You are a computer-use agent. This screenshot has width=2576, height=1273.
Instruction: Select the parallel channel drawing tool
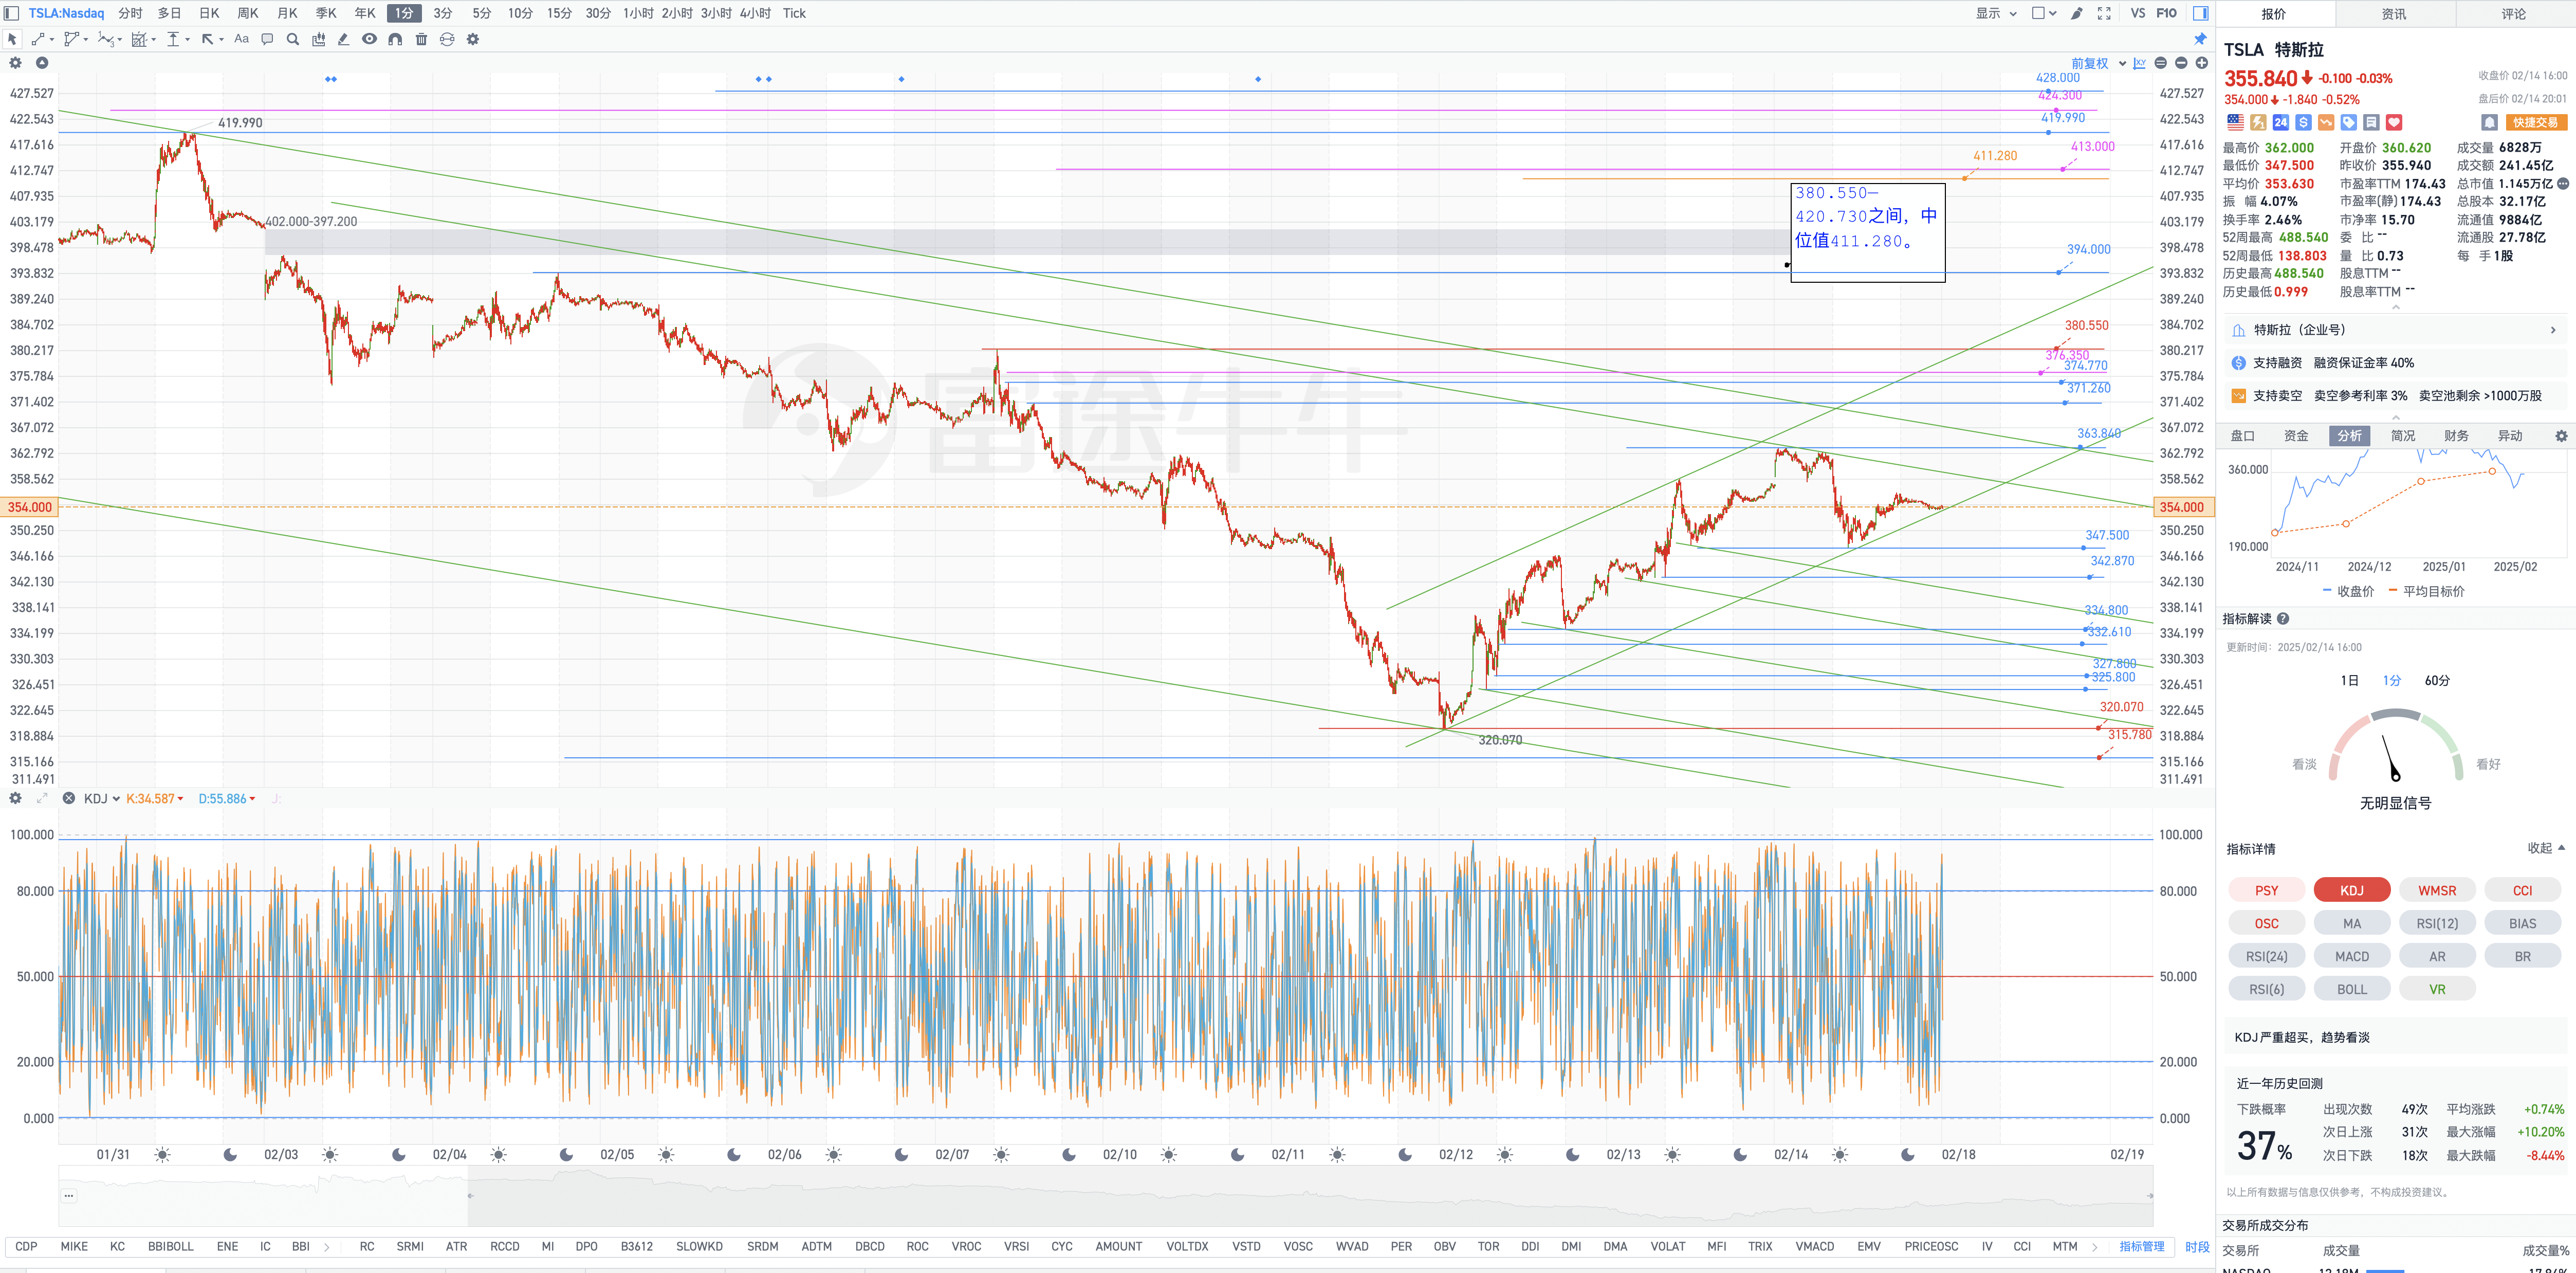(x=71, y=39)
